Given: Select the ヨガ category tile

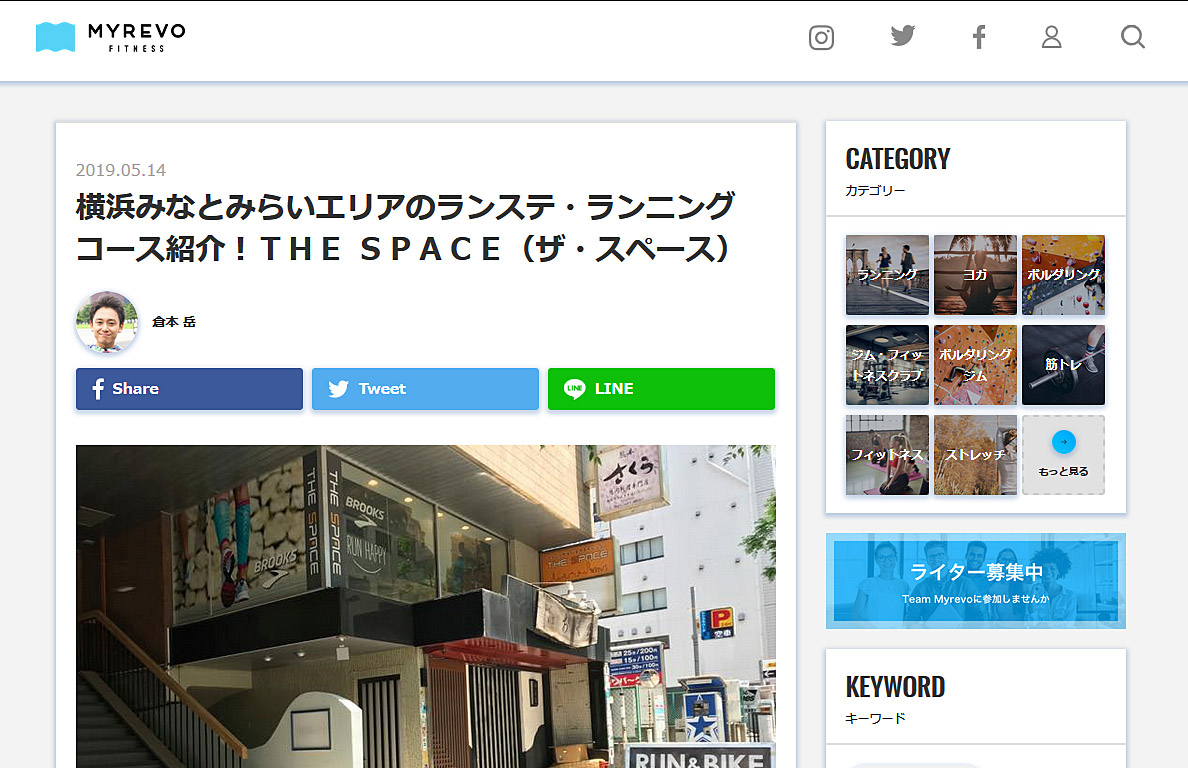Looking at the screenshot, I should click(x=975, y=275).
